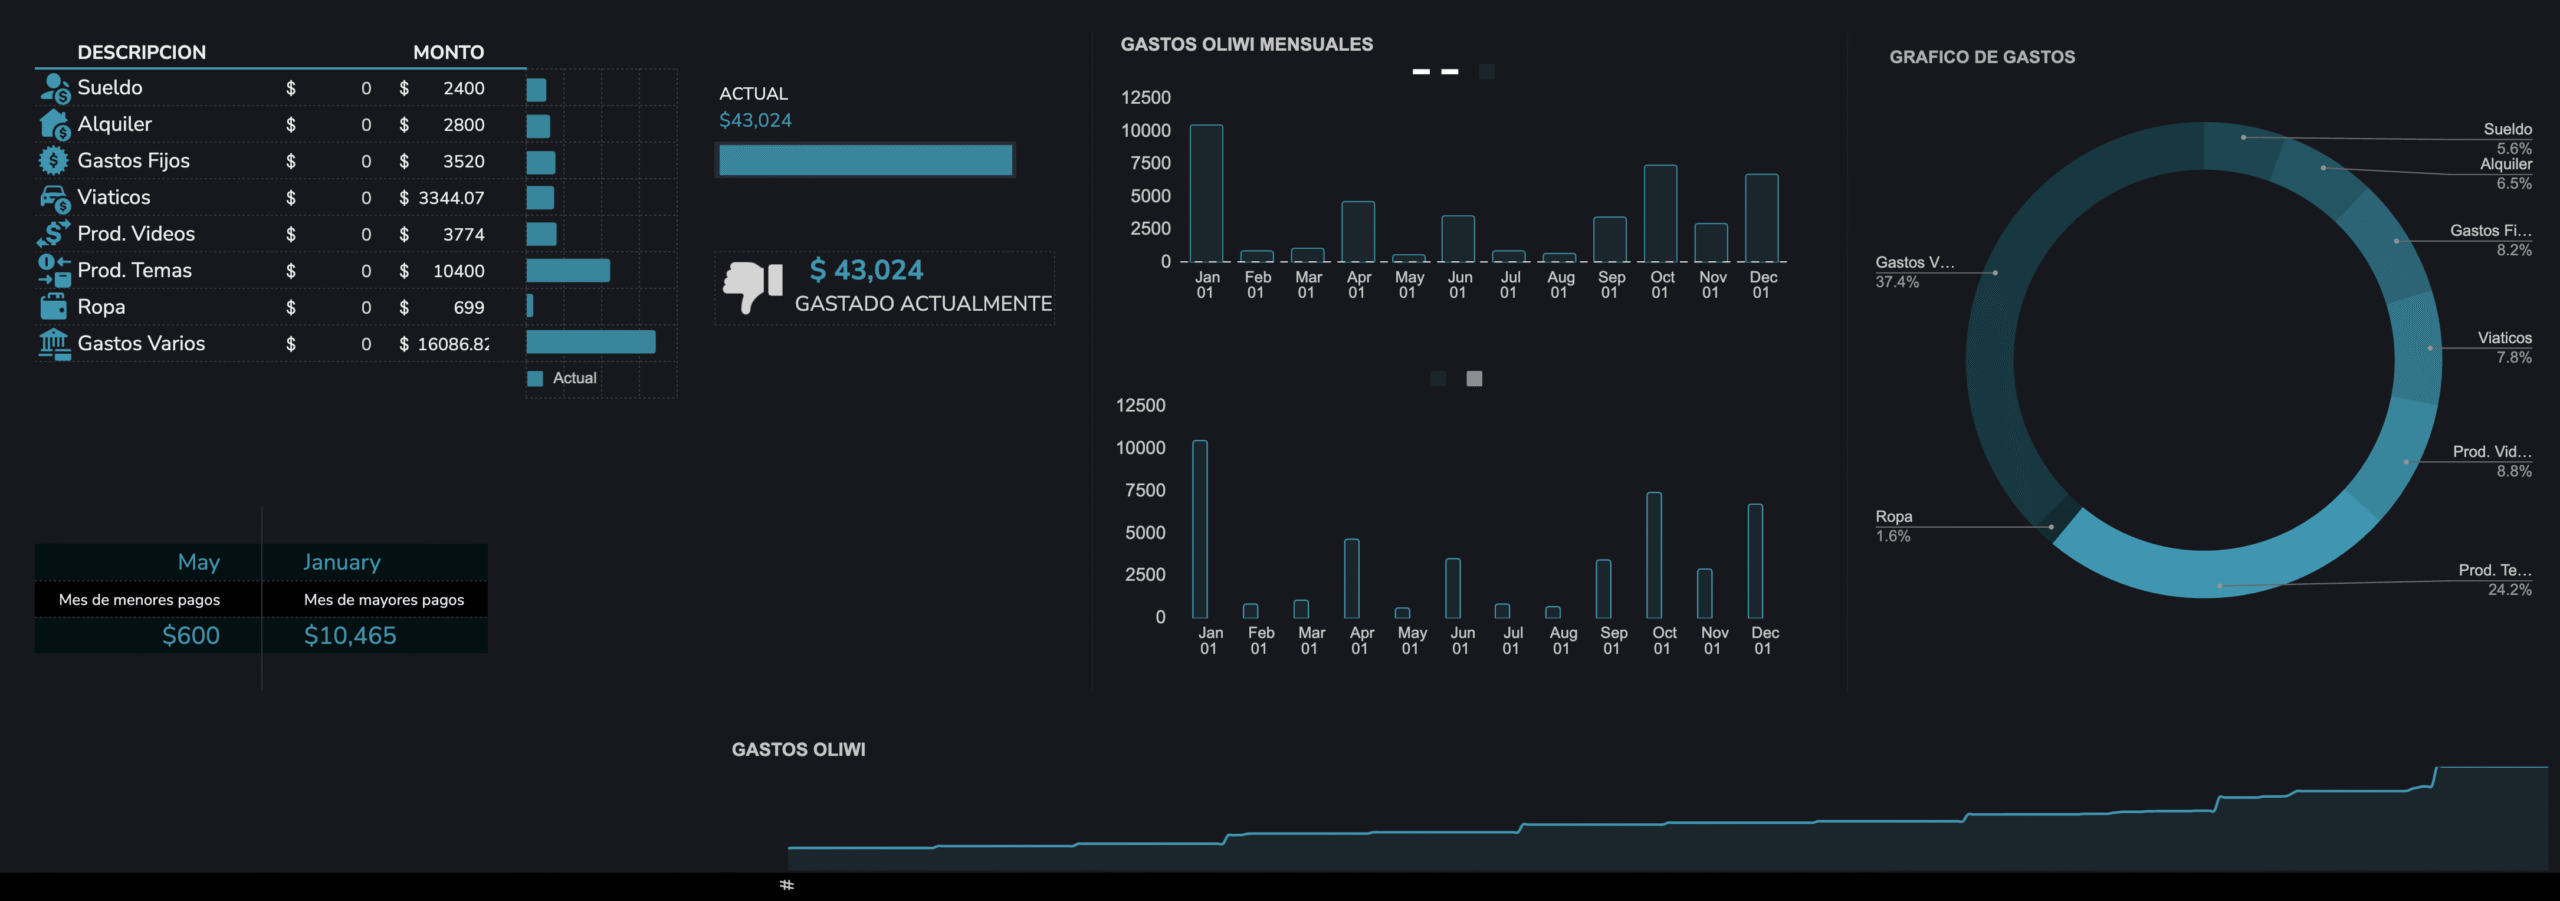Click the Alquiler 6.5% label on the donut chart
2560x901 pixels.
[2506, 174]
